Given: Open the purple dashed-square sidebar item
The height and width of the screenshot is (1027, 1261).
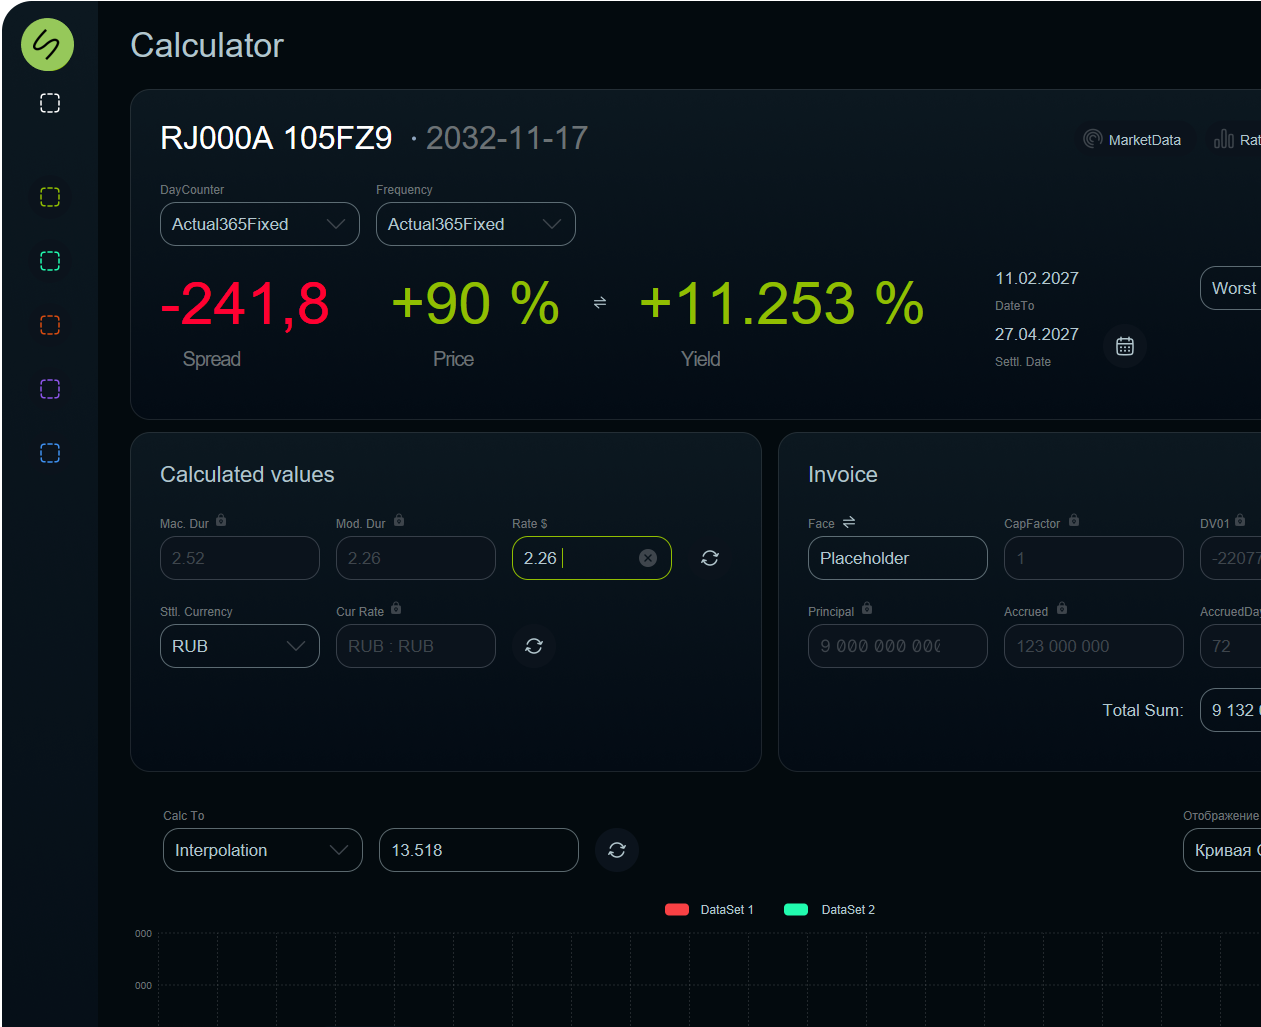Looking at the screenshot, I should coord(50,389).
